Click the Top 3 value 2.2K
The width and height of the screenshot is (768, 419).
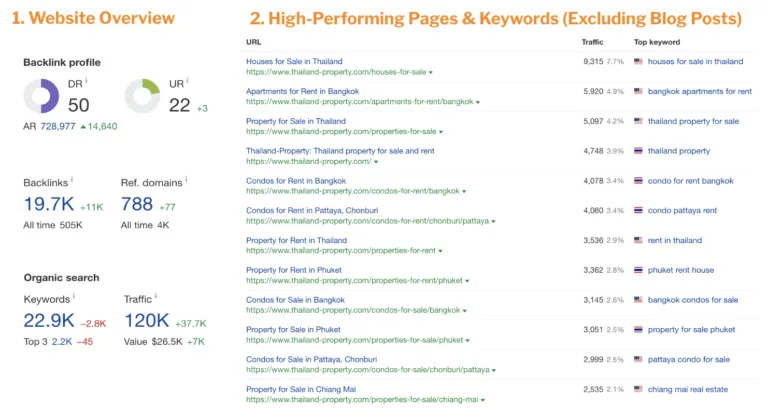[62, 342]
